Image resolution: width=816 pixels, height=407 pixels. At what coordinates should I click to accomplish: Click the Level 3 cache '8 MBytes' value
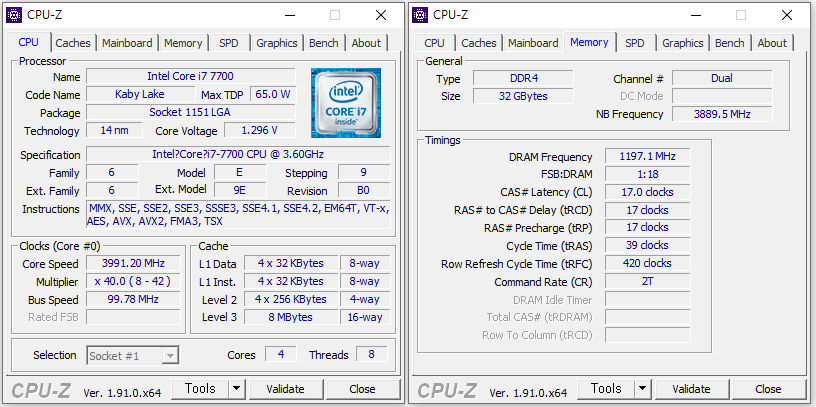click(290, 317)
